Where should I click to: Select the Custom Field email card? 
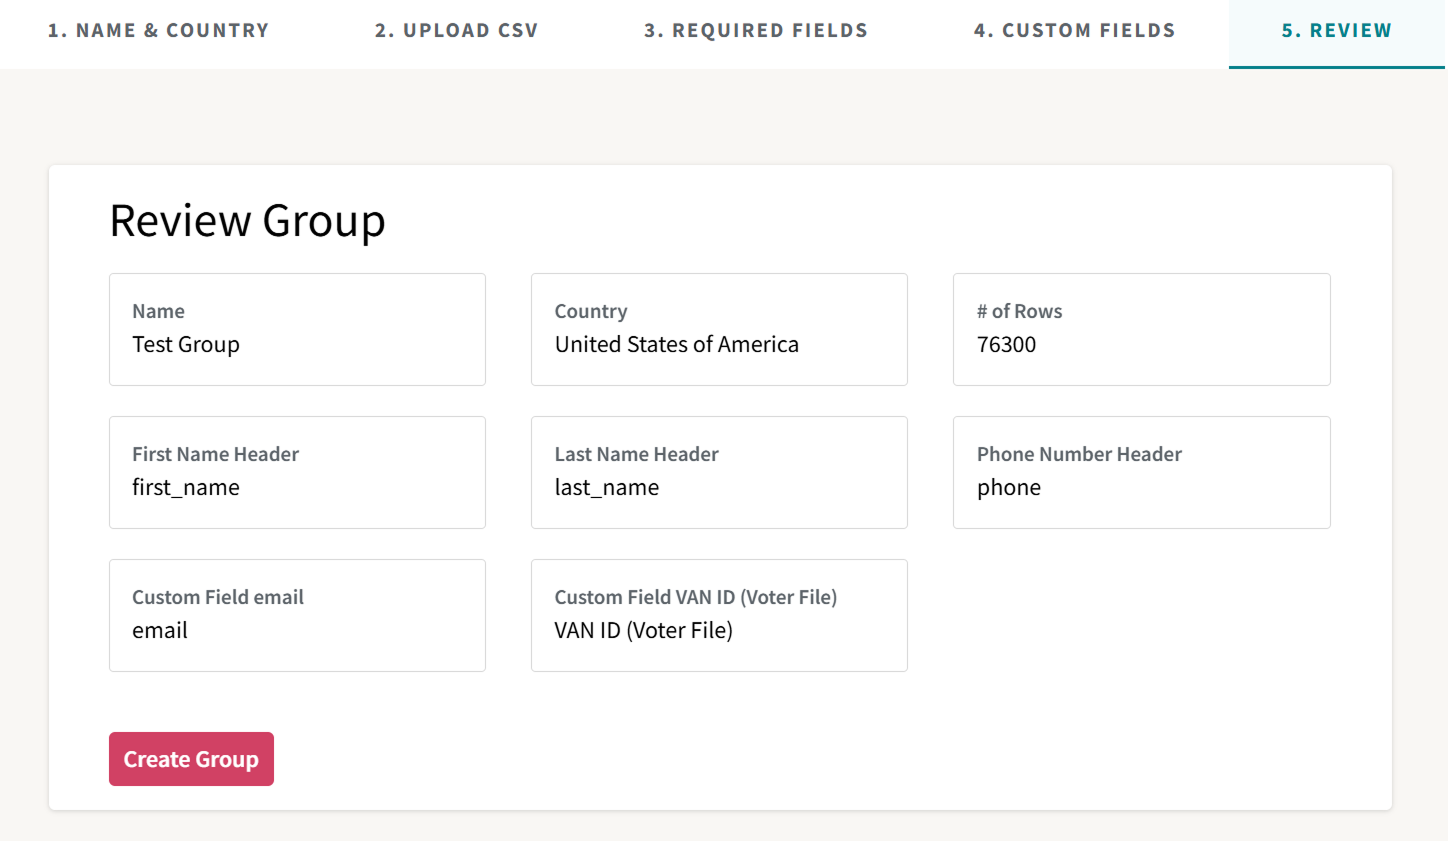point(297,615)
